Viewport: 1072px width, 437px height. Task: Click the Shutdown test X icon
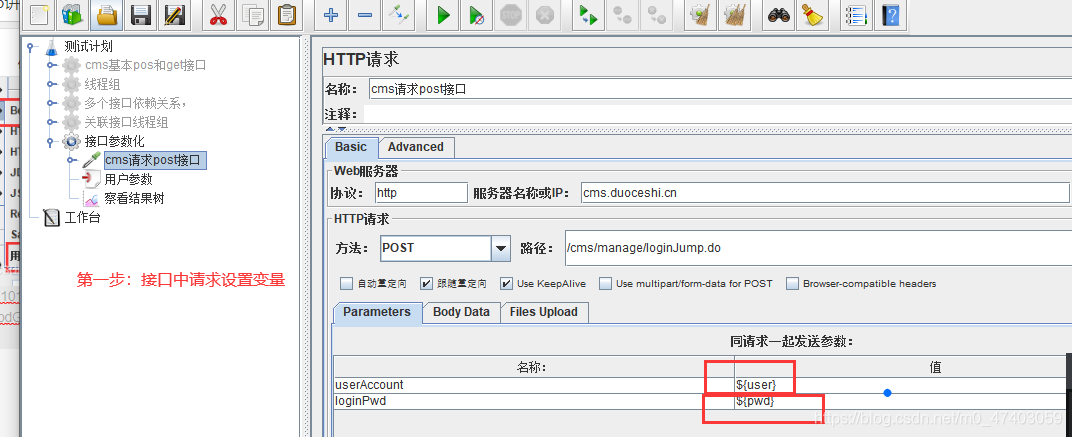pos(544,14)
